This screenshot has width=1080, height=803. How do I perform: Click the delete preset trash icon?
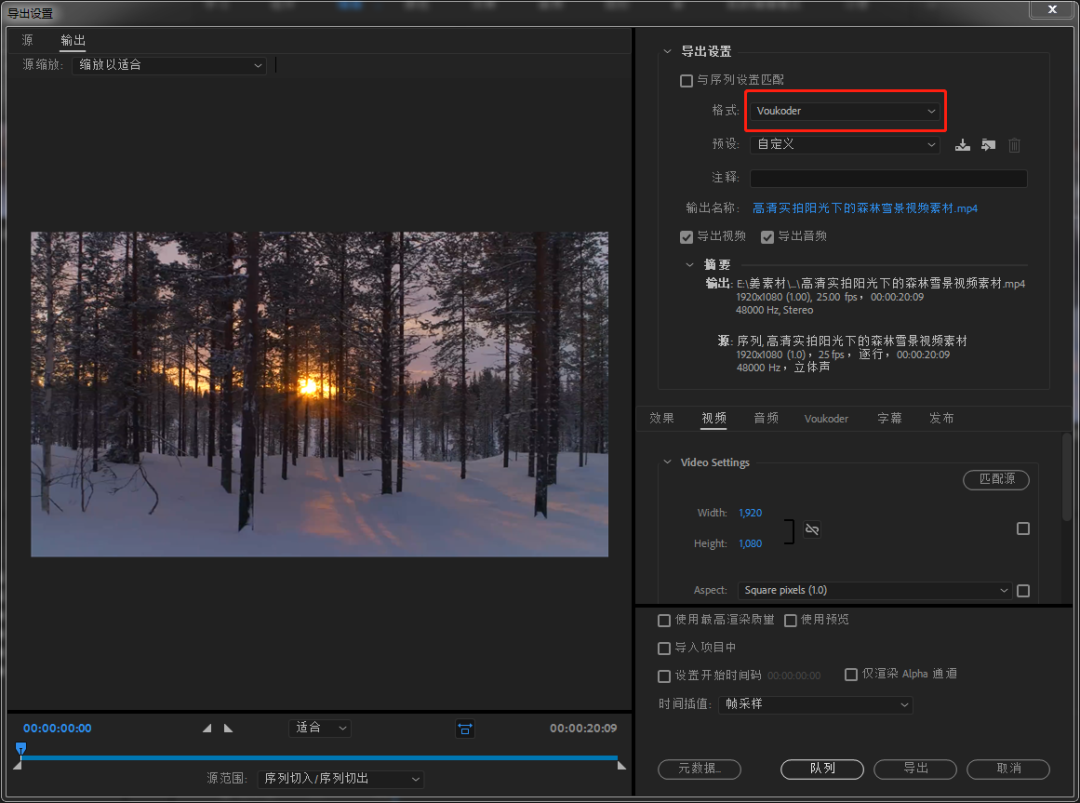click(1014, 145)
